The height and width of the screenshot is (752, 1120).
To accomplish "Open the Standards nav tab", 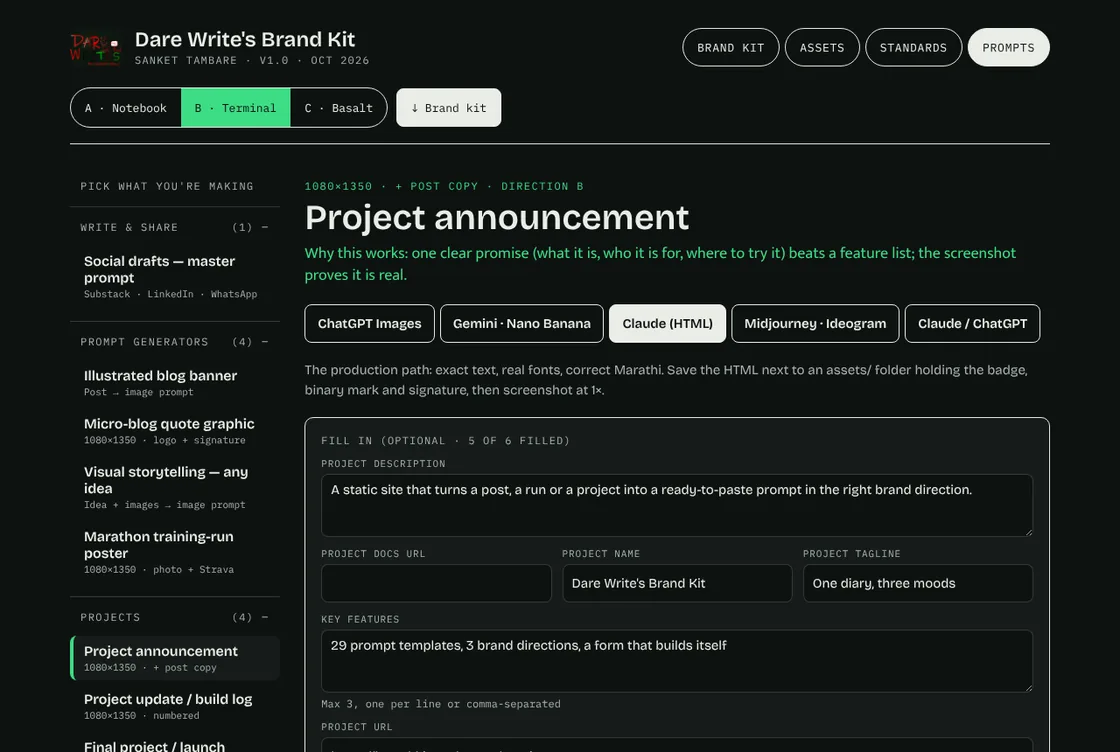I will click(913, 48).
